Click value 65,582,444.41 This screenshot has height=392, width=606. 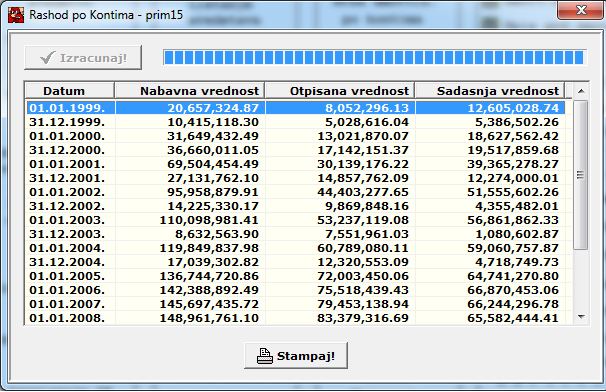pyautogui.click(x=513, y=318)
